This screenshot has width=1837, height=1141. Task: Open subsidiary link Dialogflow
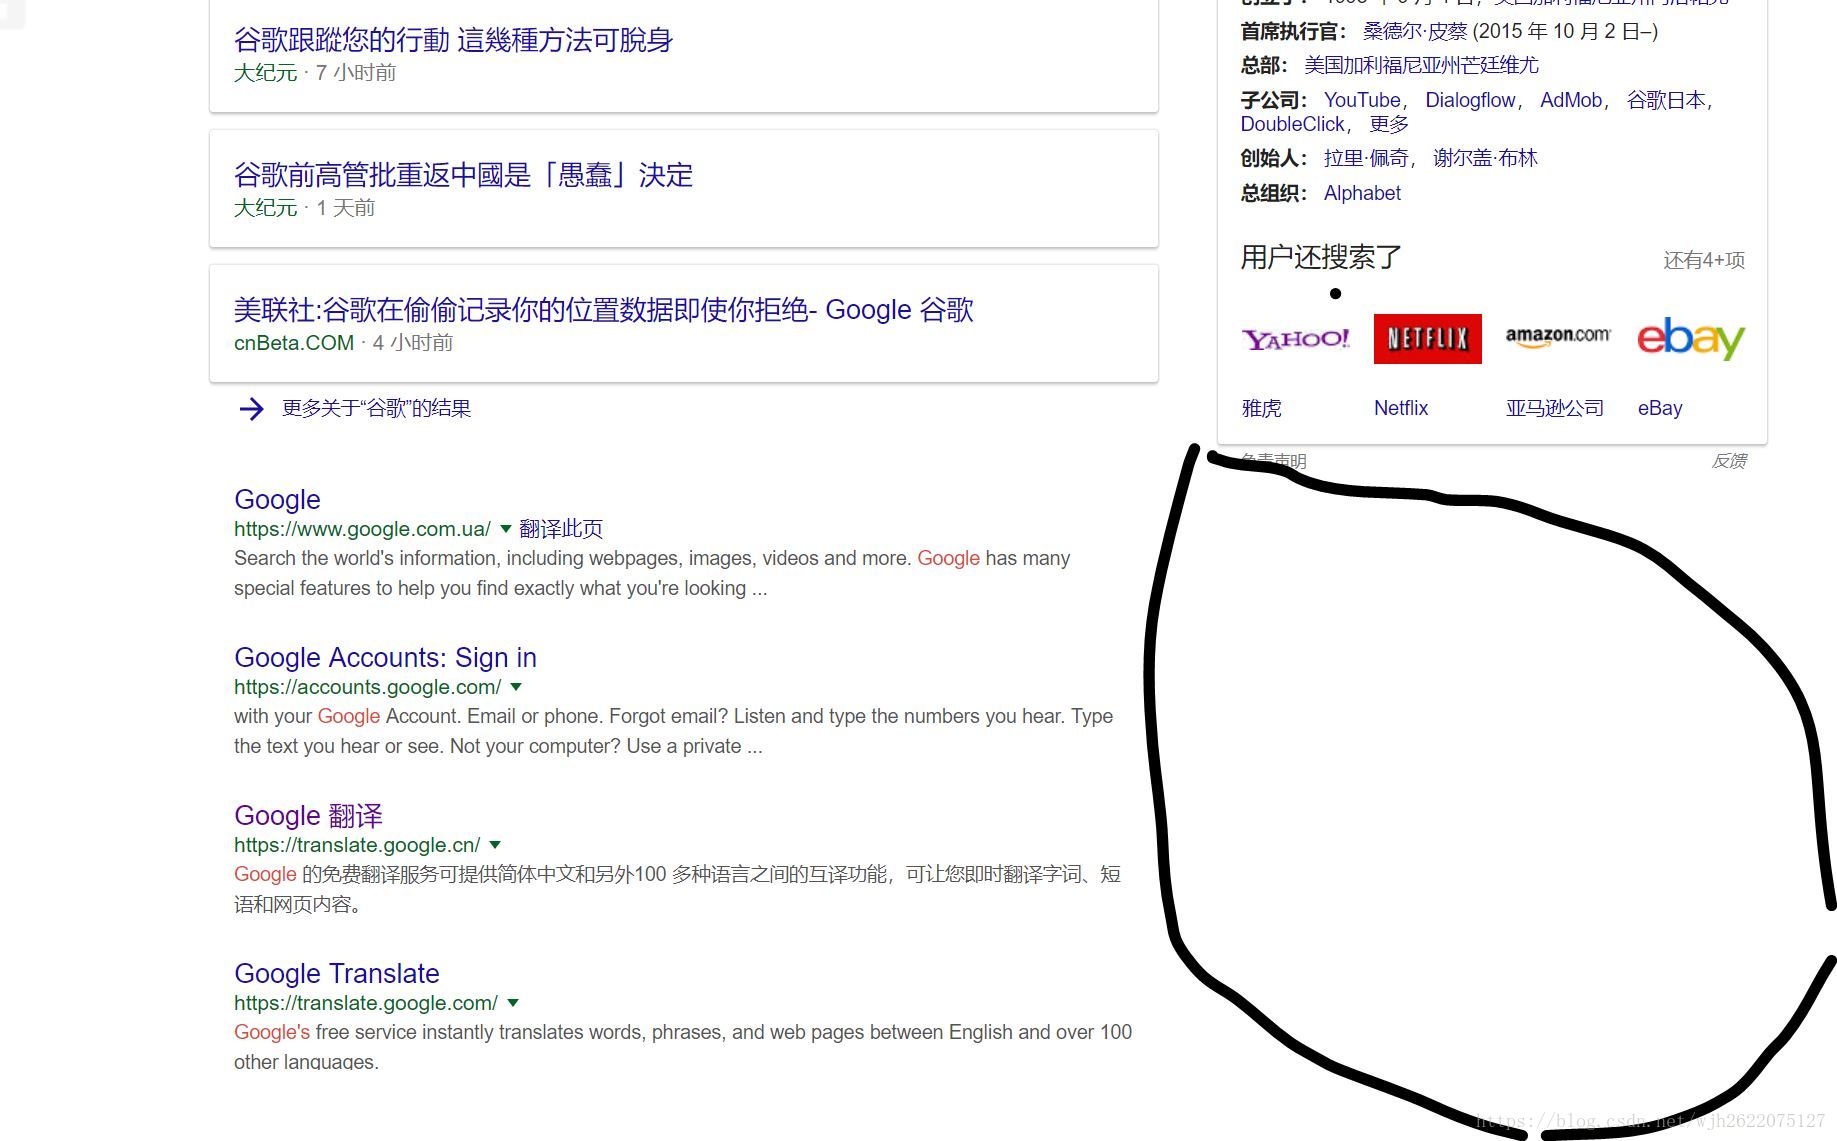[x=1470, y=100]
